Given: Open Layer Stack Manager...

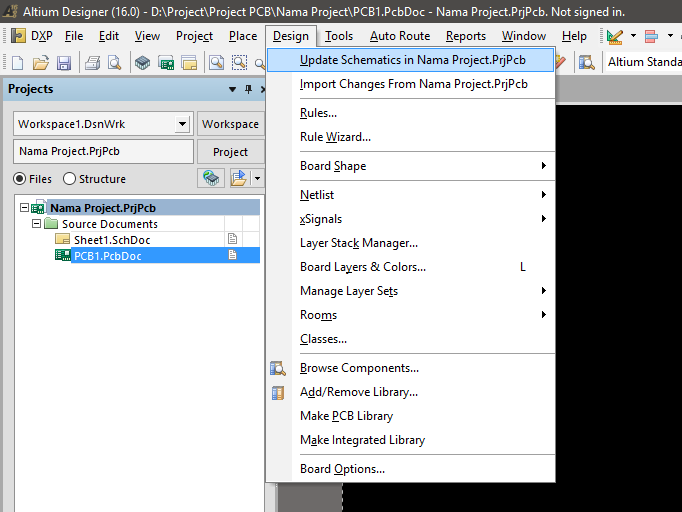Looking at the screenshot, I should (410, 243).
